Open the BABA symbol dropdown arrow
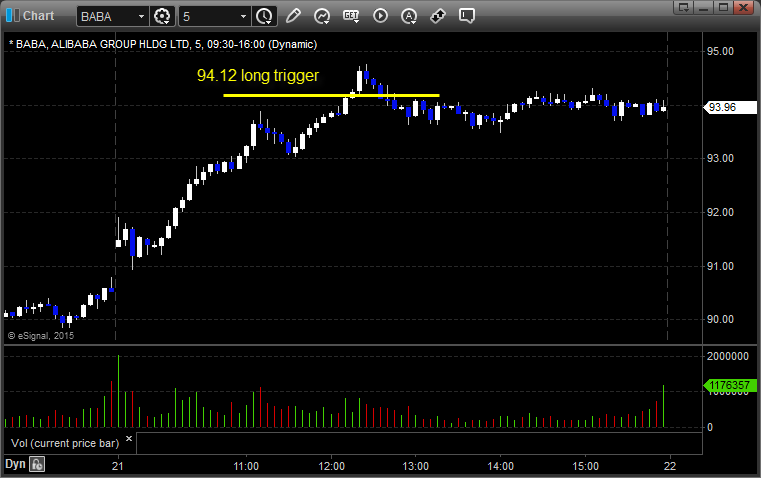 pos(141,16)
